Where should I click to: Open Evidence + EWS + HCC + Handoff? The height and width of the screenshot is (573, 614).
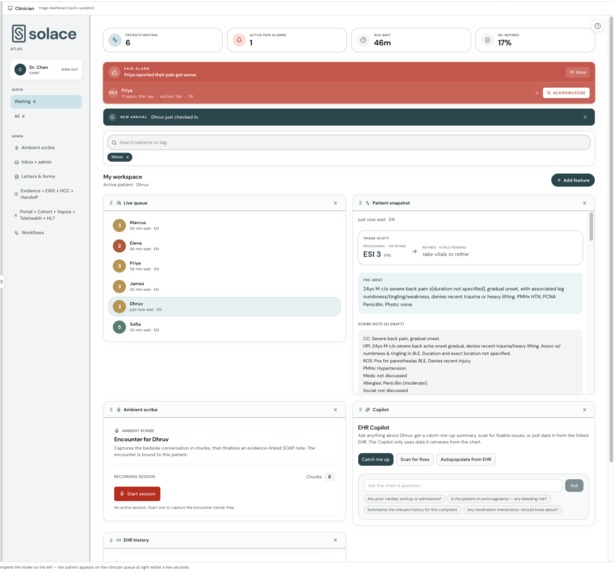[44, 194]
